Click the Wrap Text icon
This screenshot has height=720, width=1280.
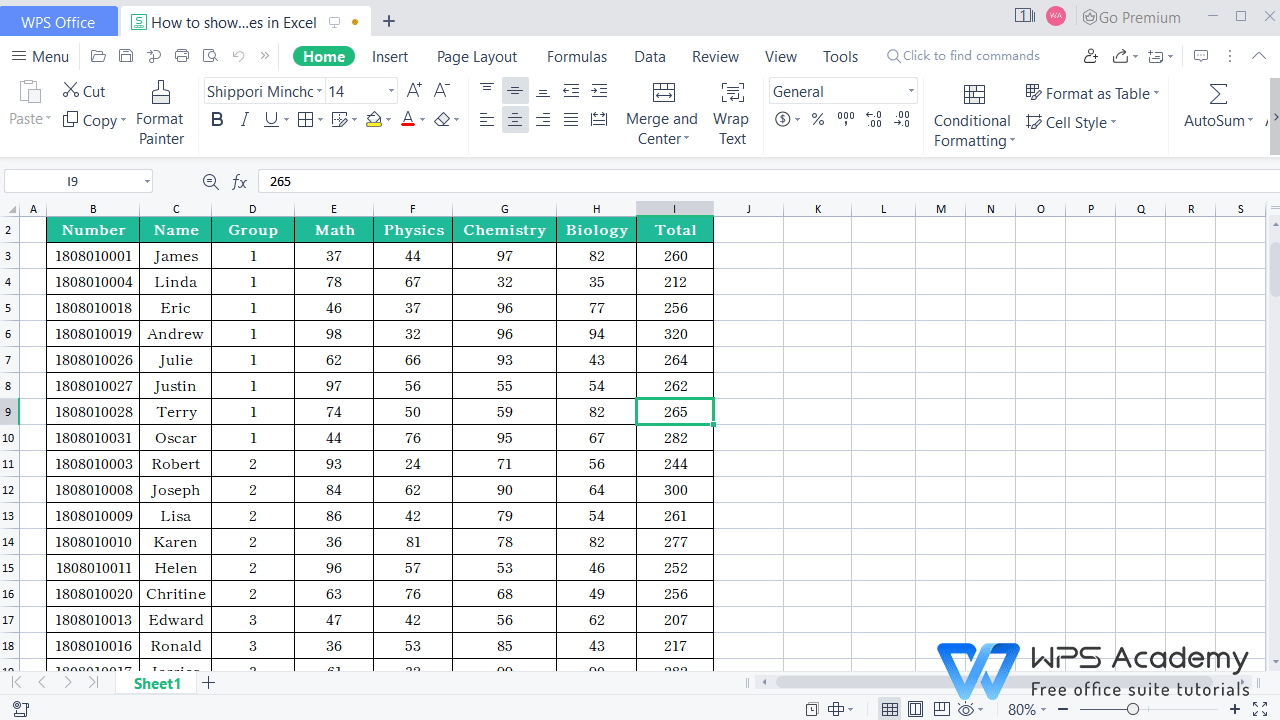click(731, 110)
